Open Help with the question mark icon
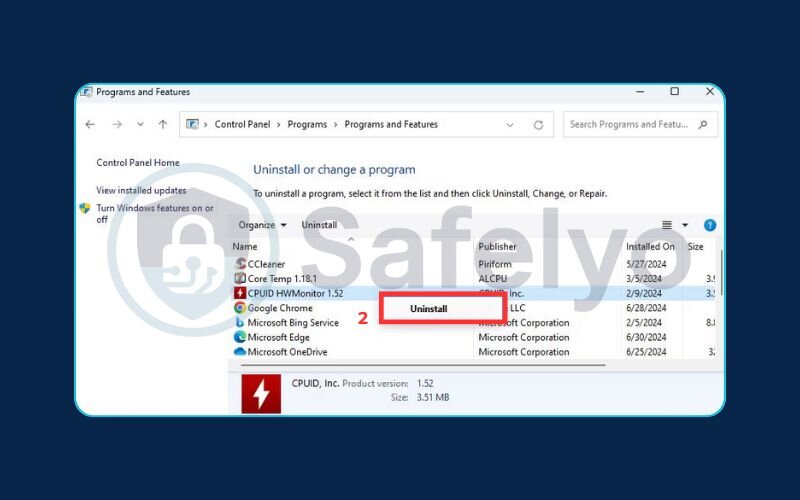Image resolution: width=800 pixels, height=500 pixels. click(710, 225)
